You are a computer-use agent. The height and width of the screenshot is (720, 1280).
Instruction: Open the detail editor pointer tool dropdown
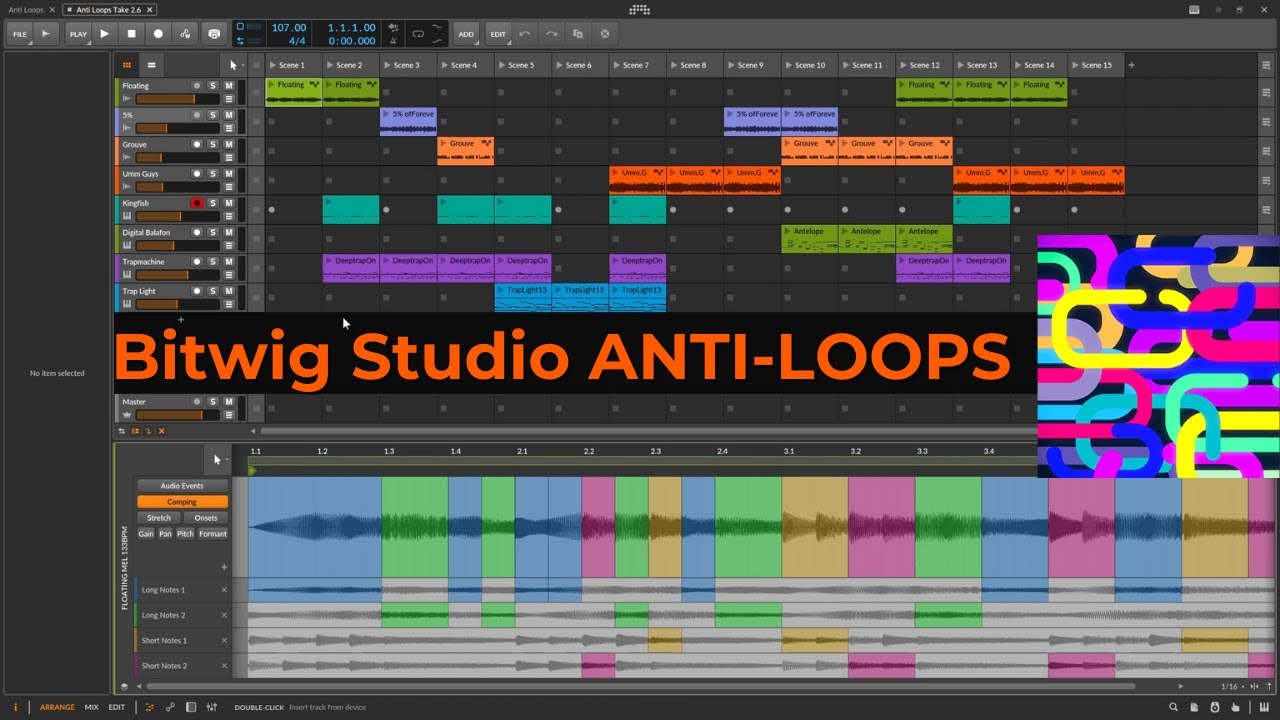(x=218, y=460)
